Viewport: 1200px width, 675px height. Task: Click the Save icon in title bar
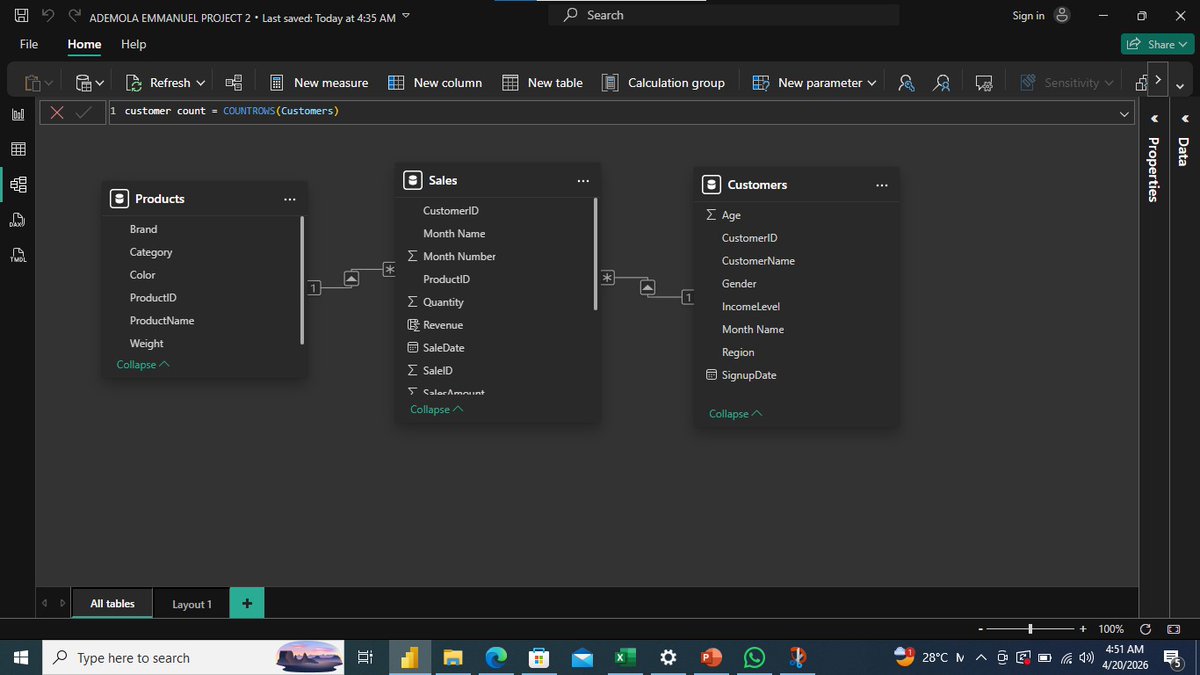pos(21,16)
